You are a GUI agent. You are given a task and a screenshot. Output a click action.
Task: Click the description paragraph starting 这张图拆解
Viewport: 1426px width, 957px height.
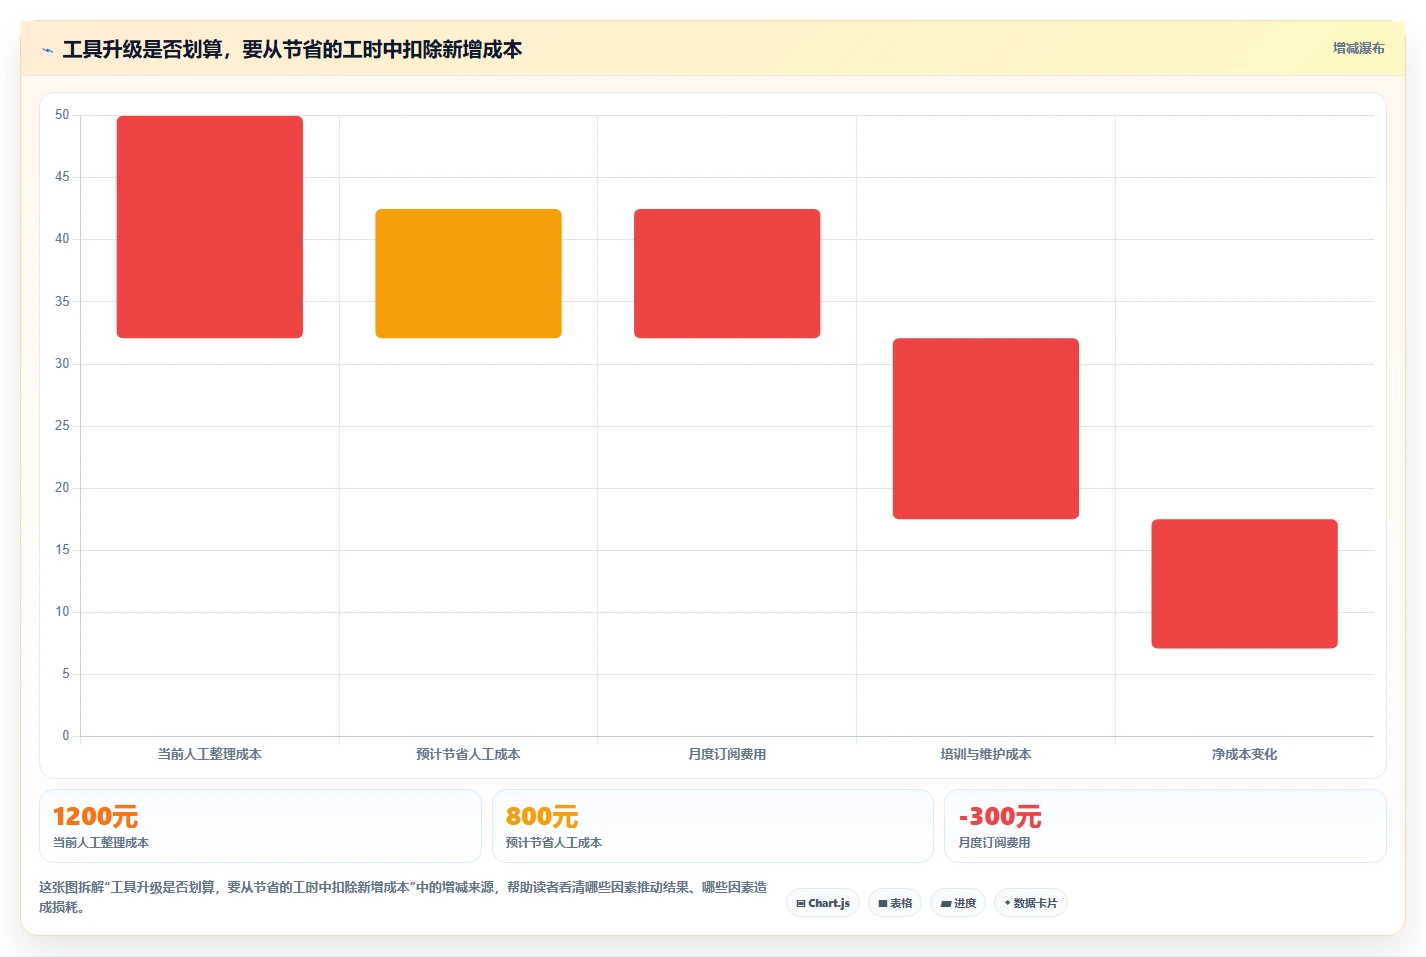[x=403, y=897]
